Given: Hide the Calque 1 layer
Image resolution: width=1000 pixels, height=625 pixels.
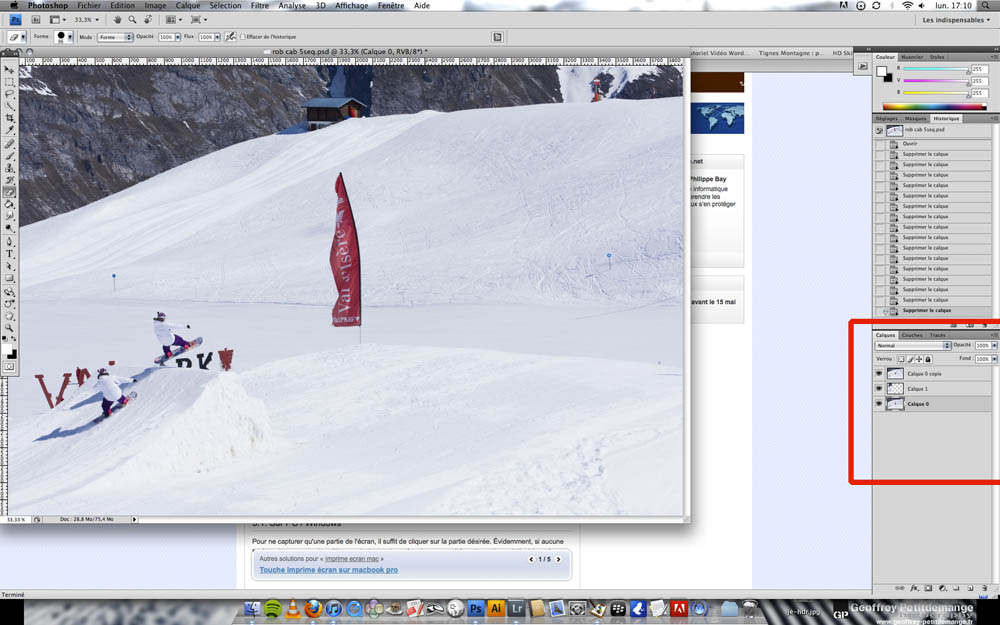Looking at the screenshot, I should pyautogui.click(x=879, y=388).
